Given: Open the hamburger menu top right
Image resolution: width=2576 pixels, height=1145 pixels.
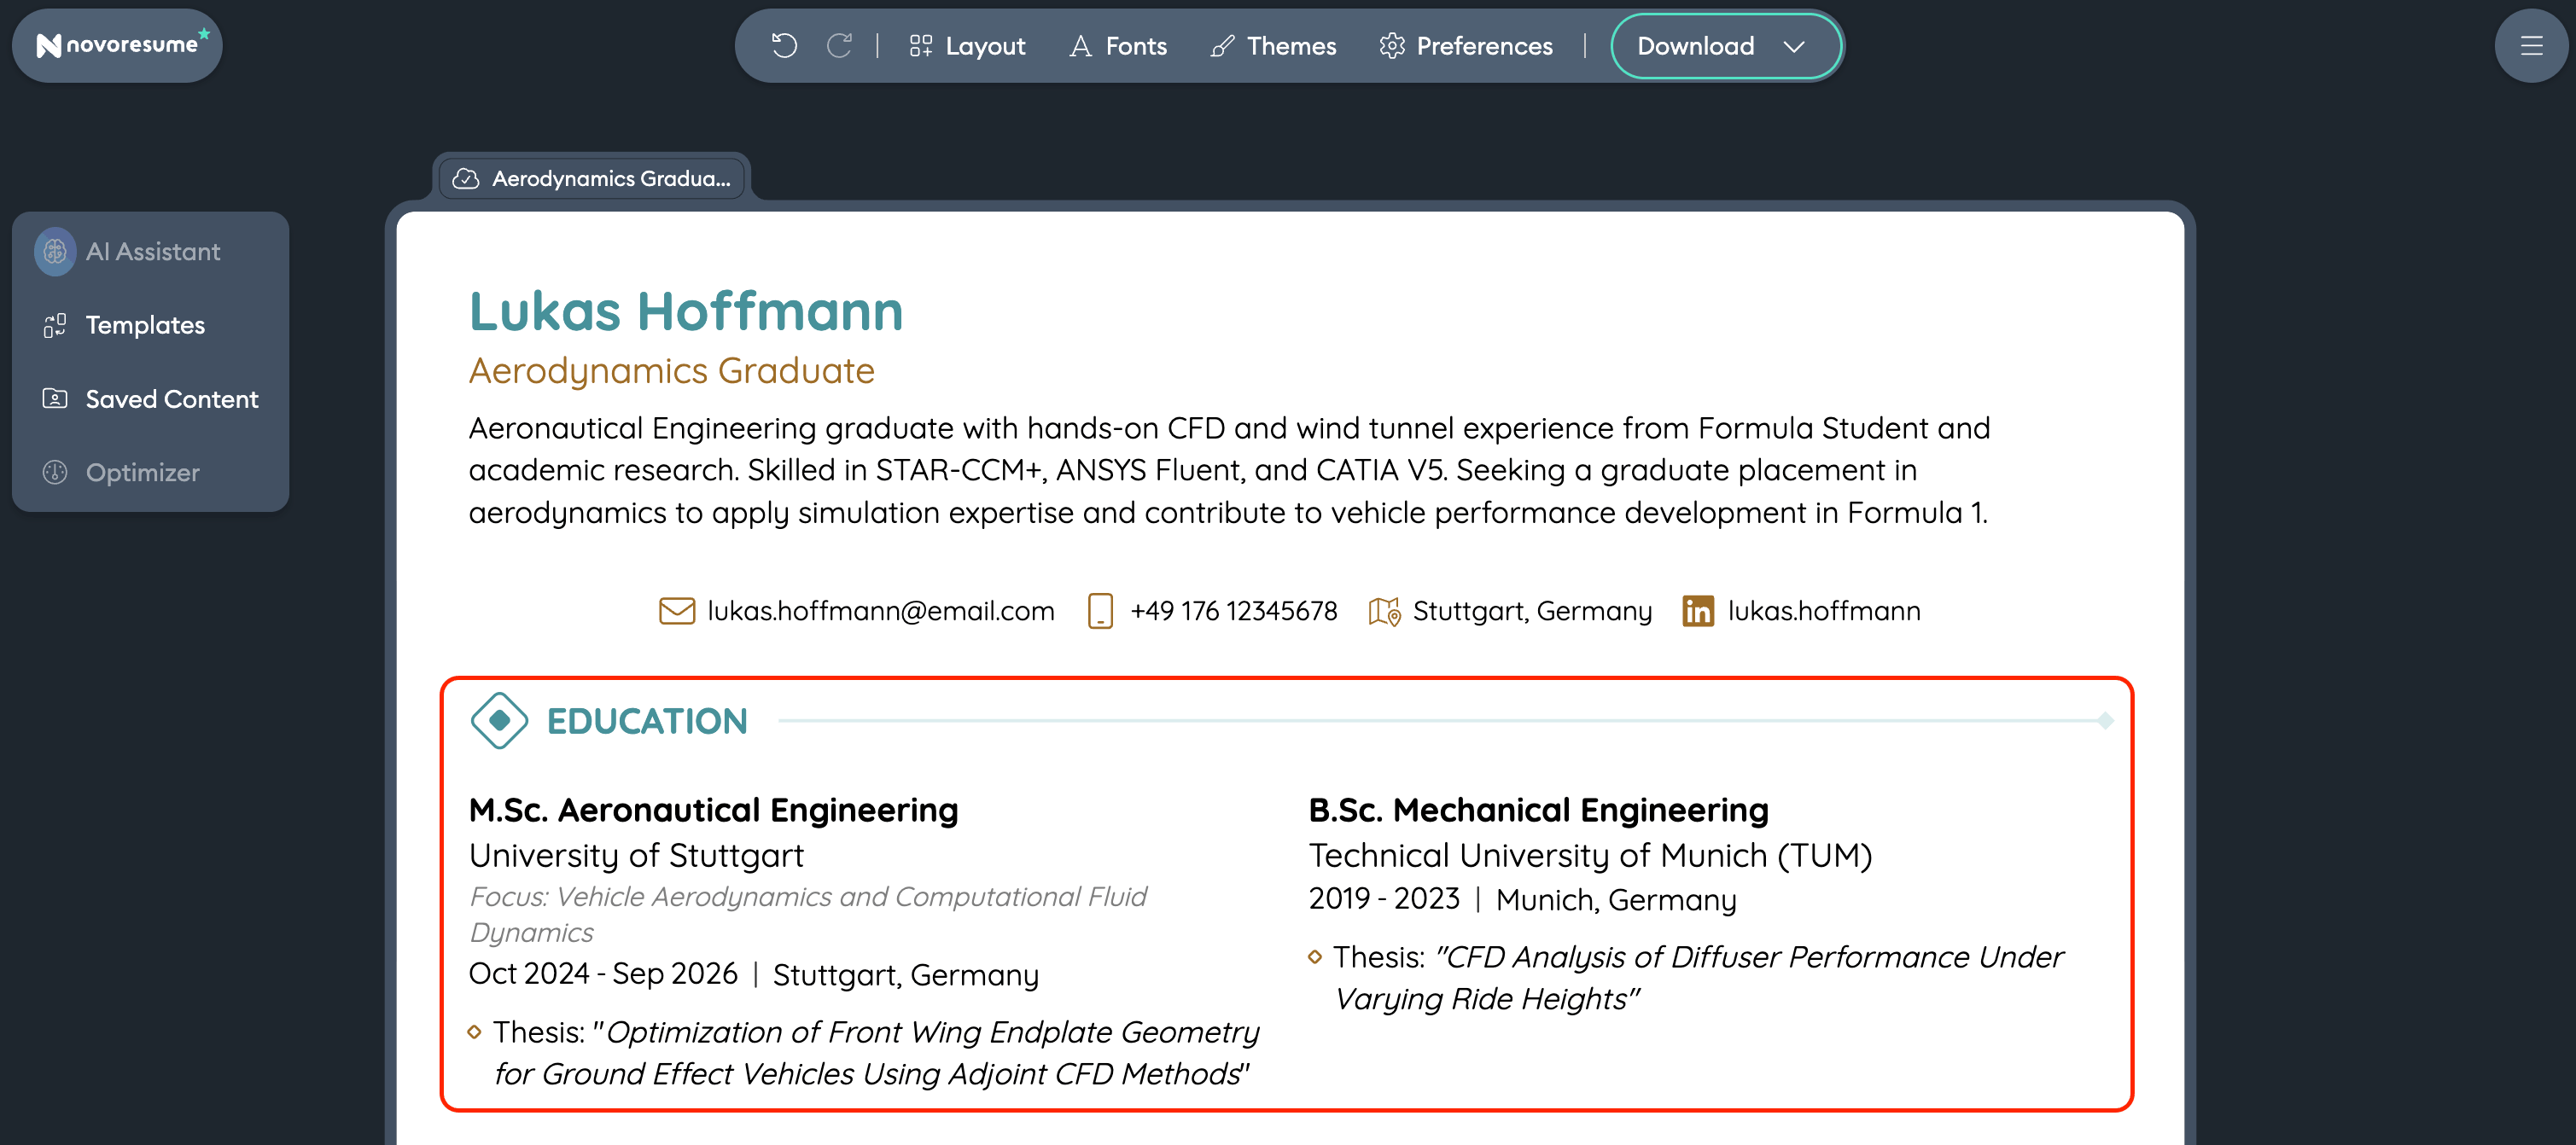Looking at the screenshot, I should pos(2531,46).
